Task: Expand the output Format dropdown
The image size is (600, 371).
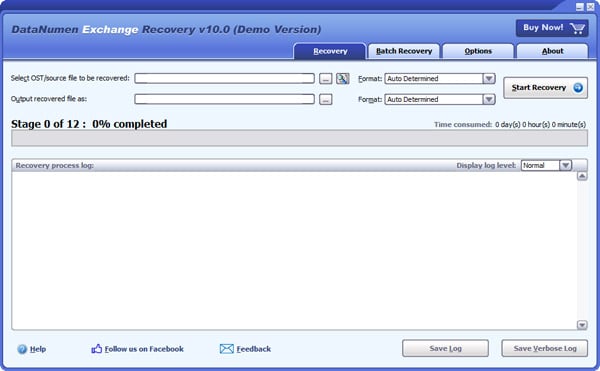Action: tap(489, 99)
